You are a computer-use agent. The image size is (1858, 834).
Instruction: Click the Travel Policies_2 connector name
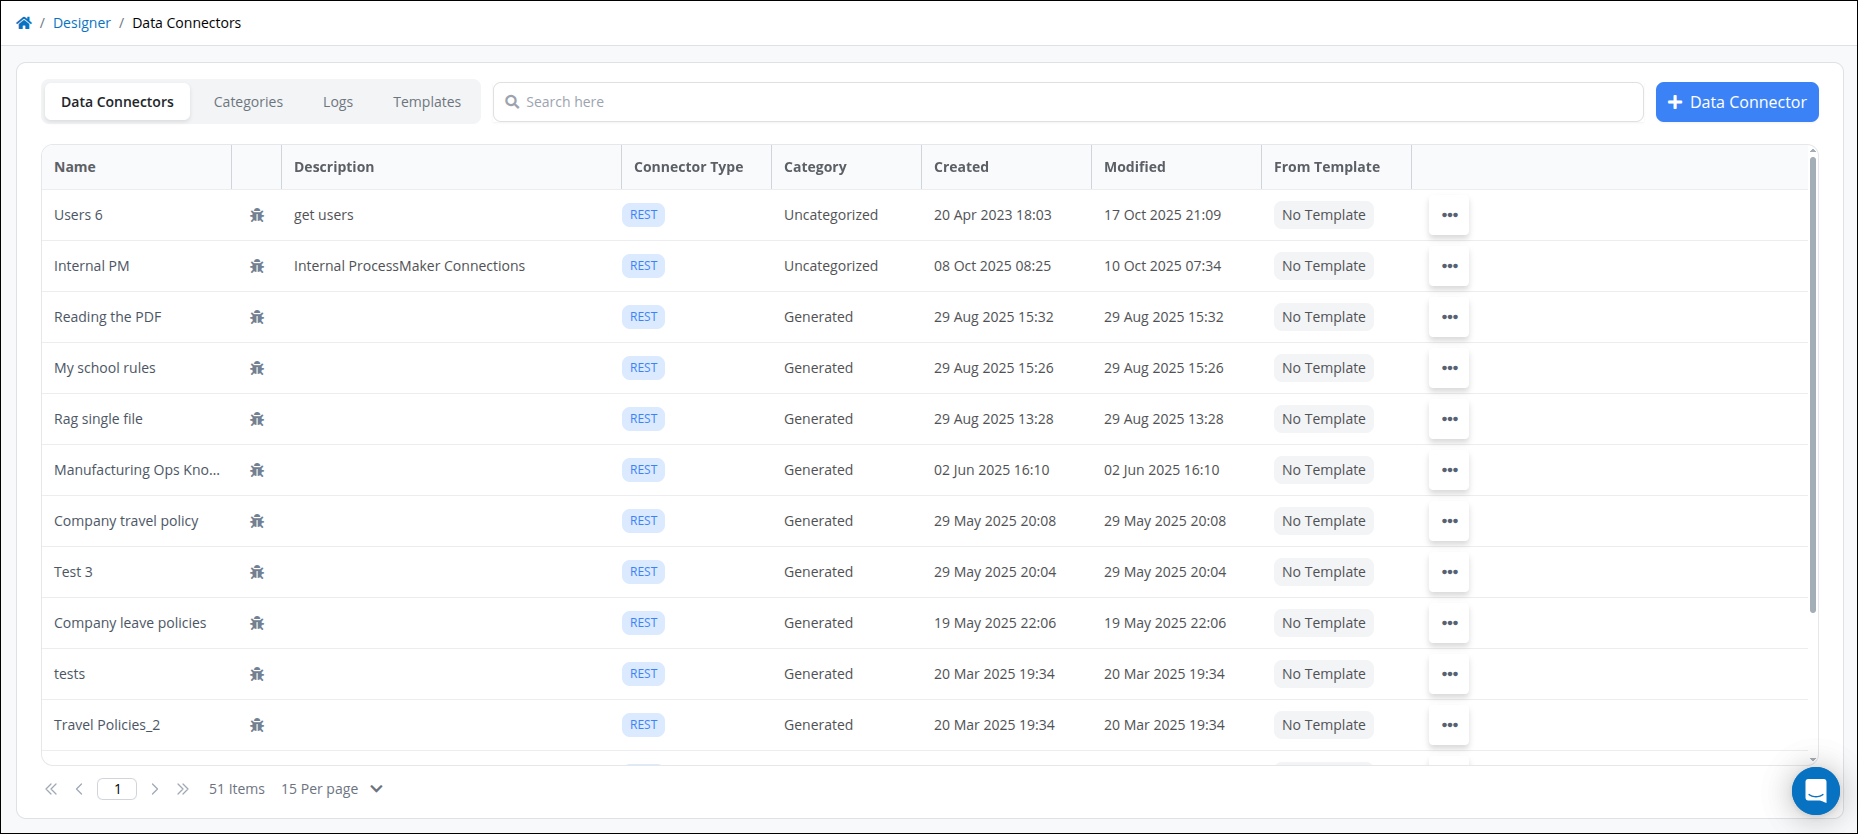[x=107, y=725]
